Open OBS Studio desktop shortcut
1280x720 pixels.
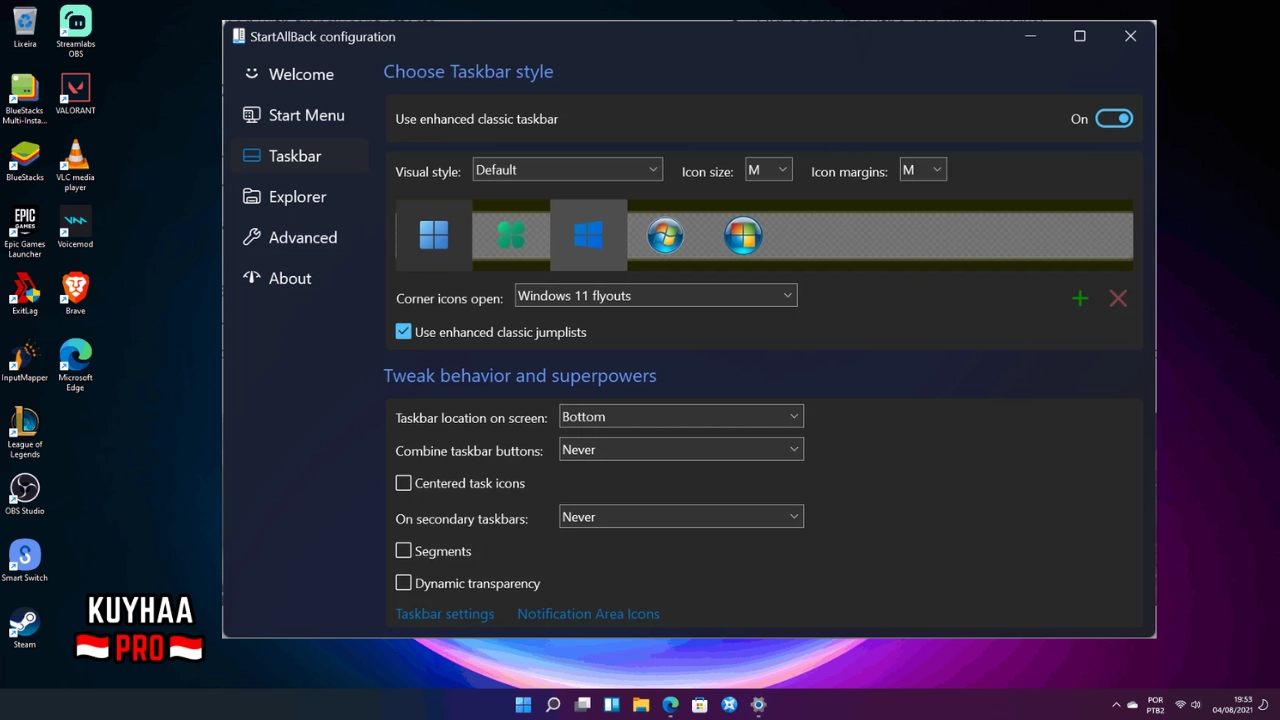(25, 494)
